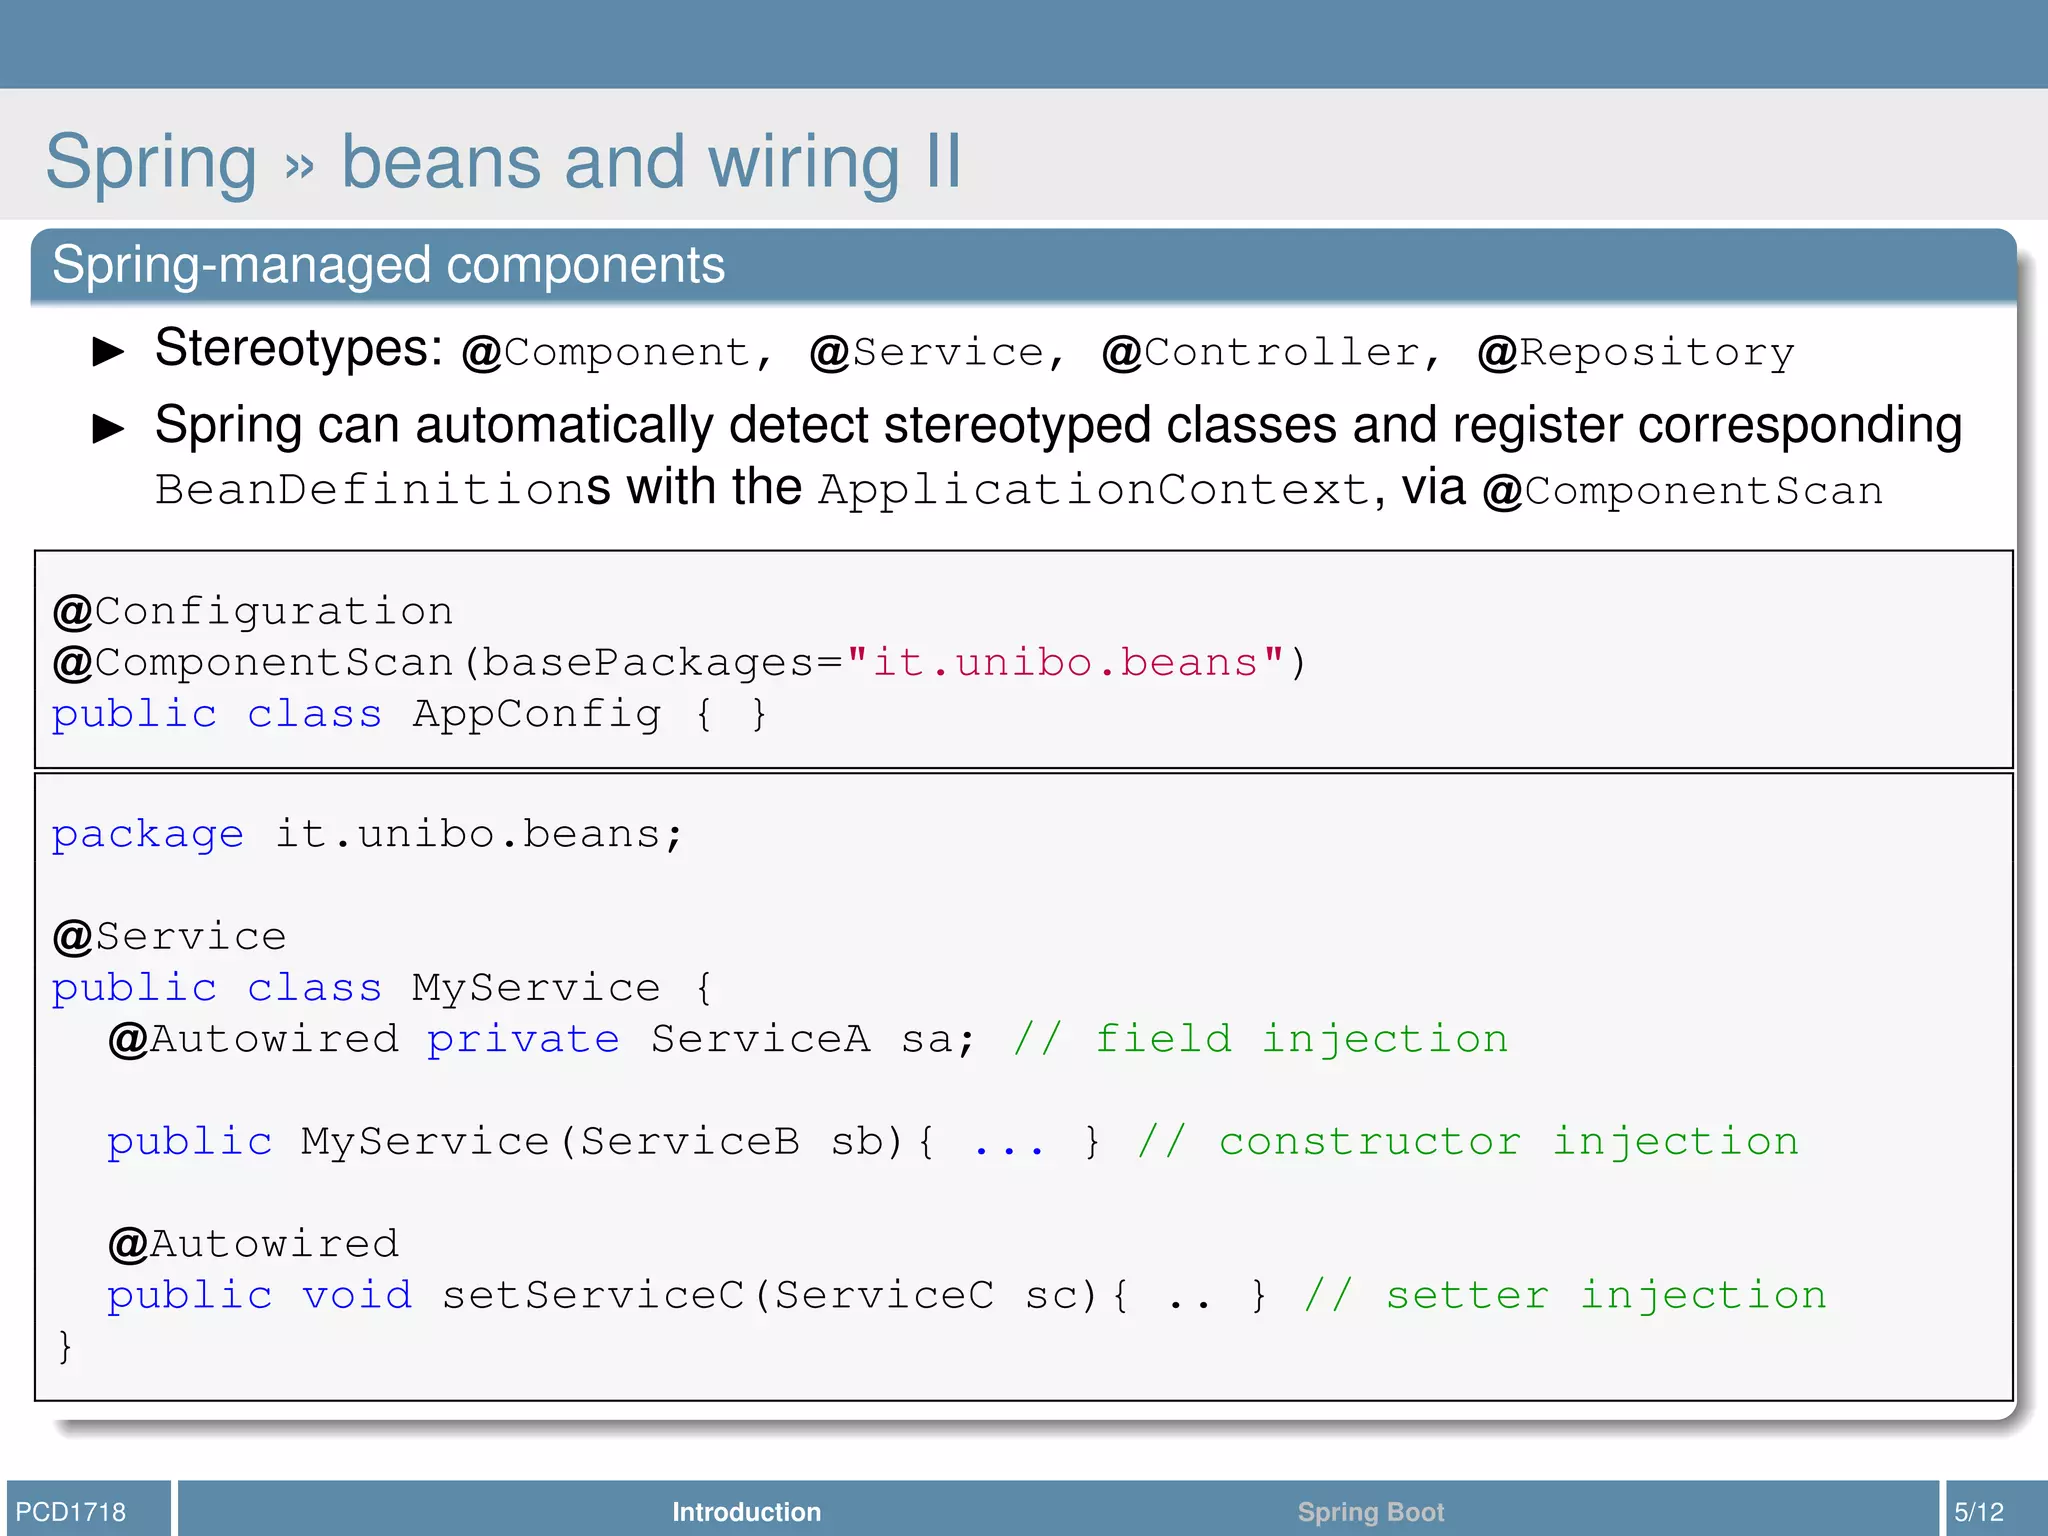This screenshot has width=2048, height=1536.
Task: Click the 5/12 page number indicator
Action: 1979,1511
